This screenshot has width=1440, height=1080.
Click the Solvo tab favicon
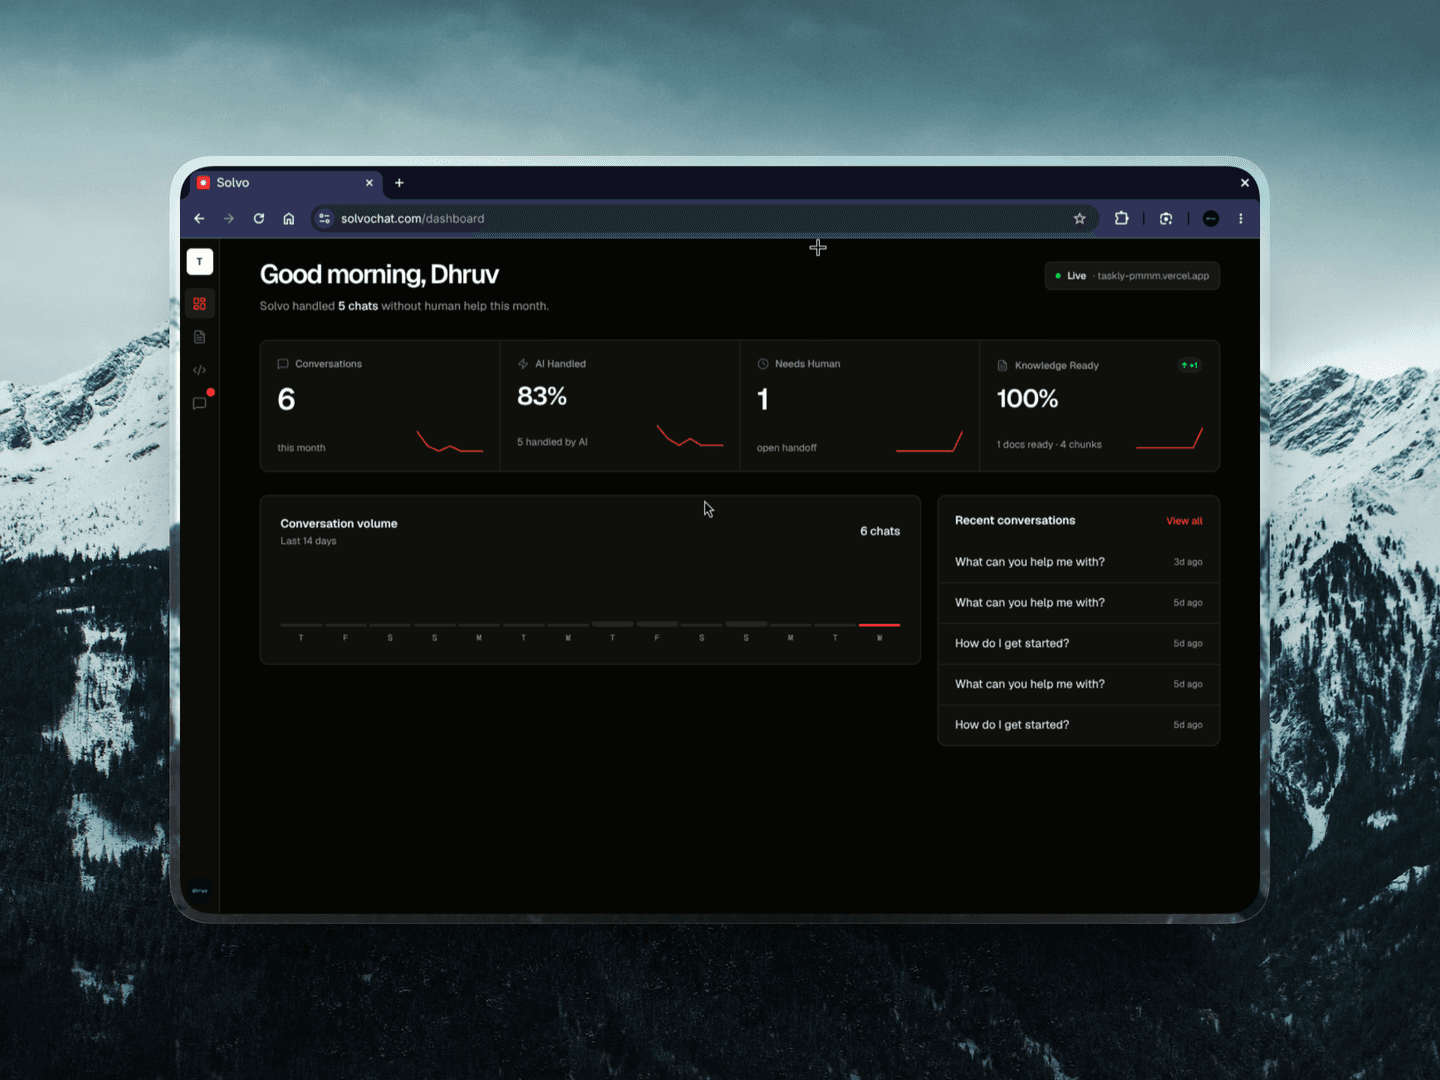(x=204, y=183)
